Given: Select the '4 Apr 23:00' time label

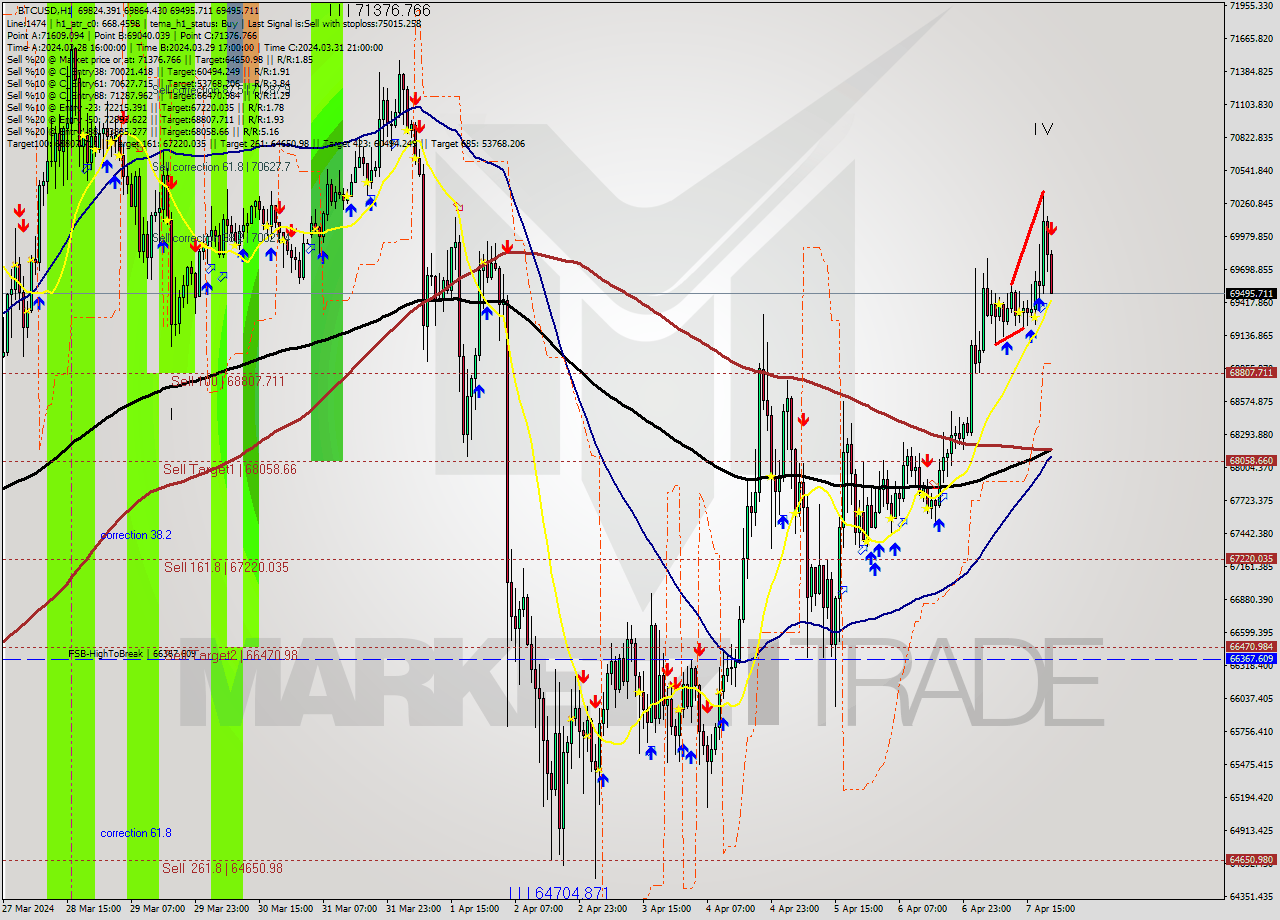Looking at the screenshot, I should click(x=795, y=909).
